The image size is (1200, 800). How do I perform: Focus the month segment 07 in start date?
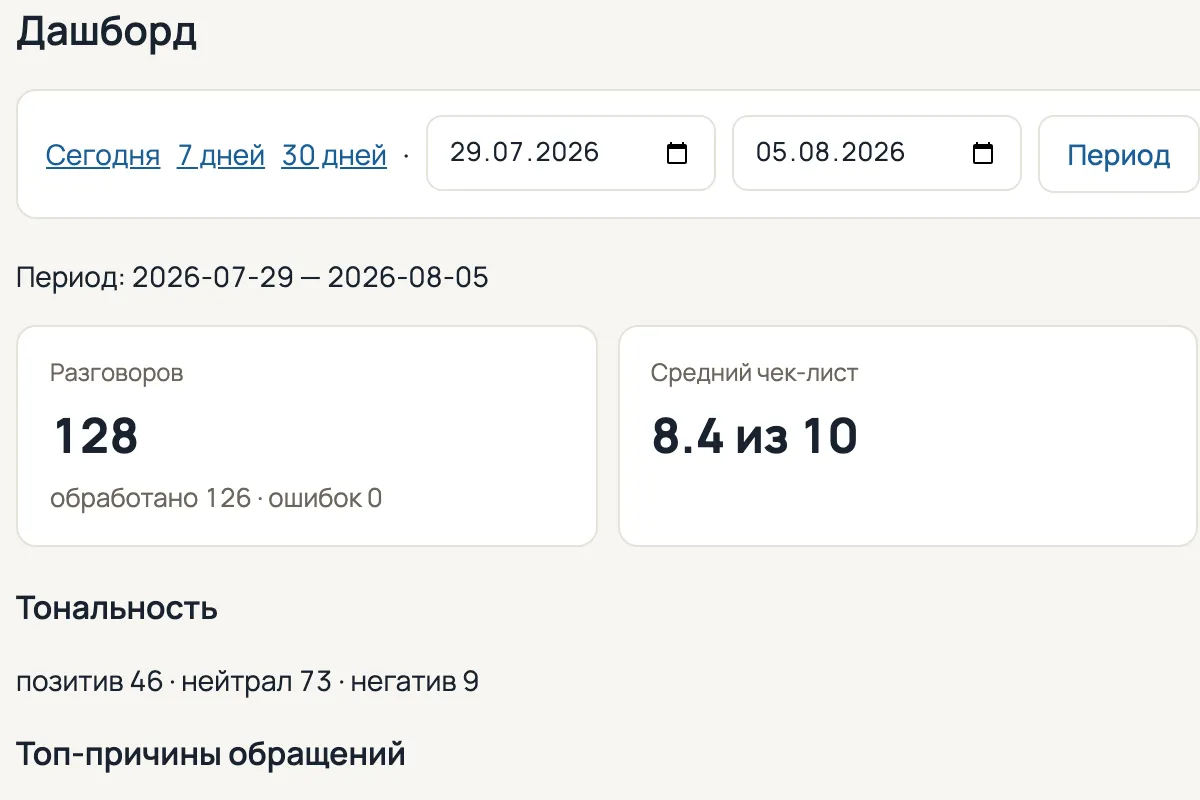coord(502,152)
